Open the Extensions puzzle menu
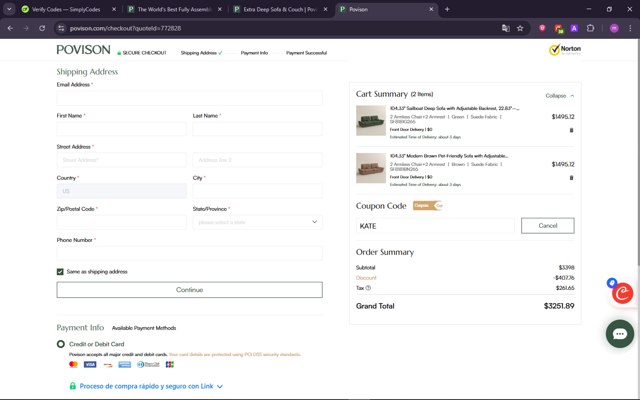The height and width of the screenshot is (400, 640). point(590,28)
